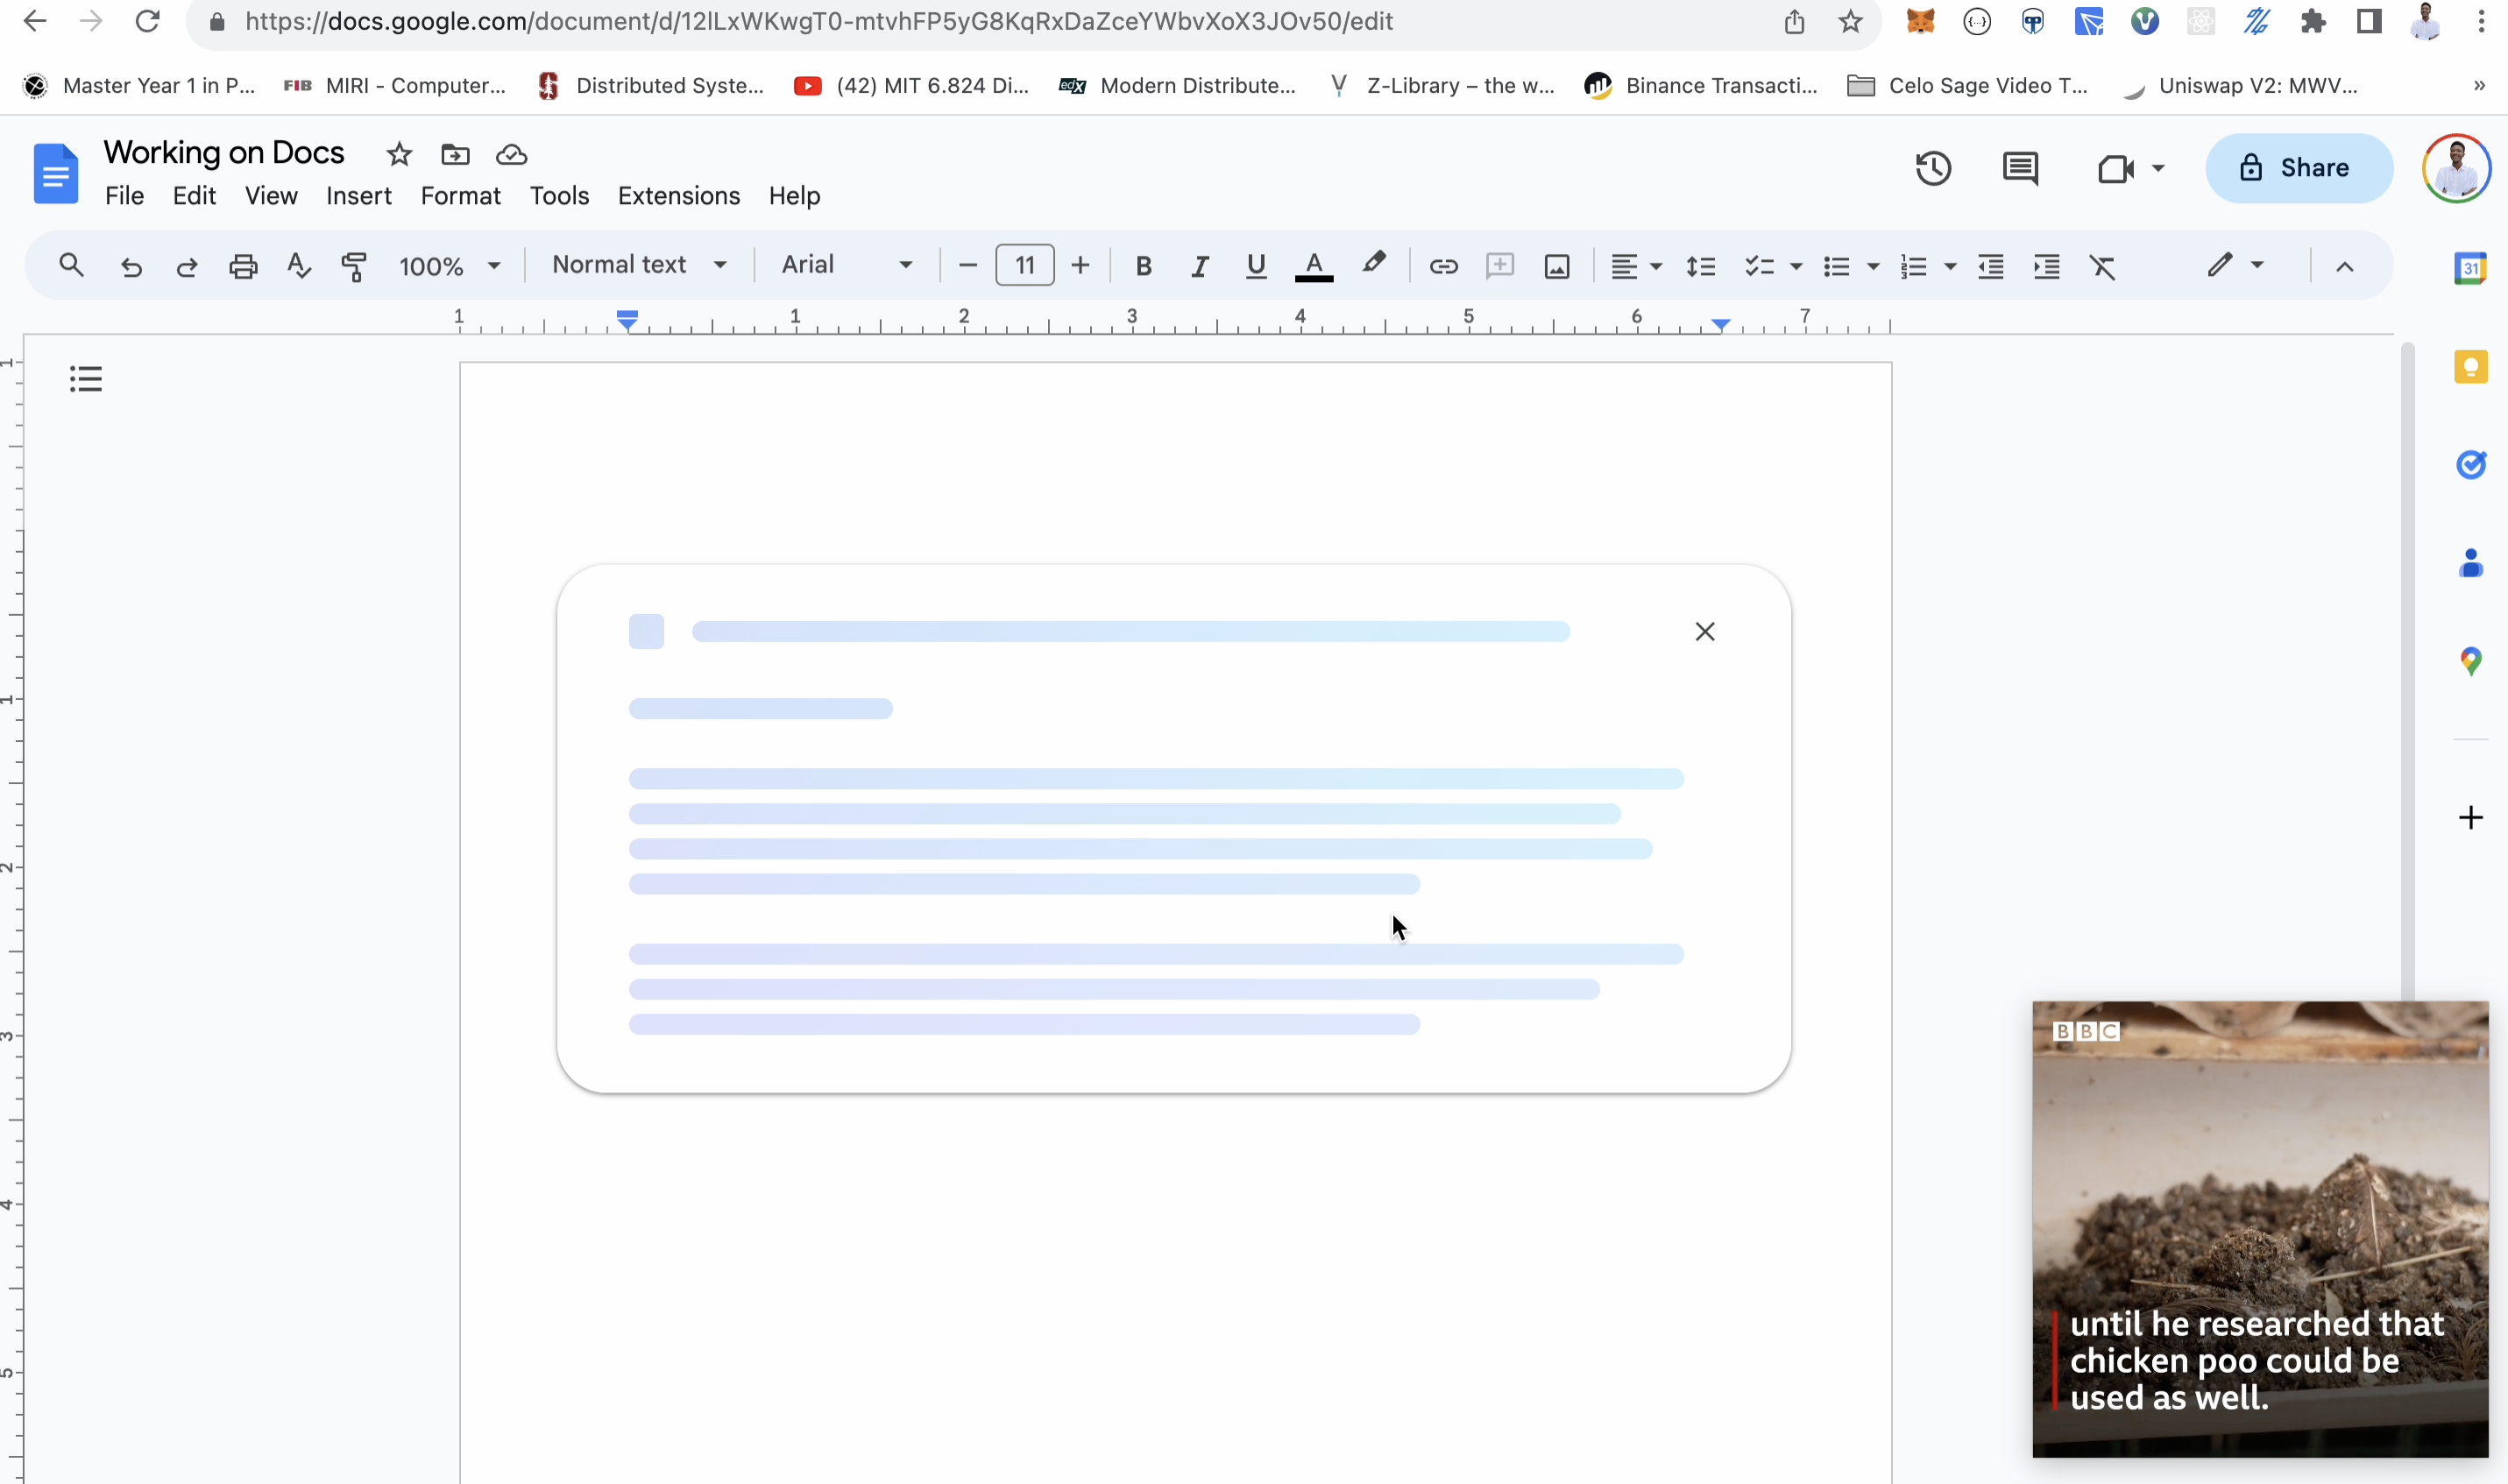Open the Insert menu
The height and width of the screenshot is (1484, 2508).
coord(358,196)
